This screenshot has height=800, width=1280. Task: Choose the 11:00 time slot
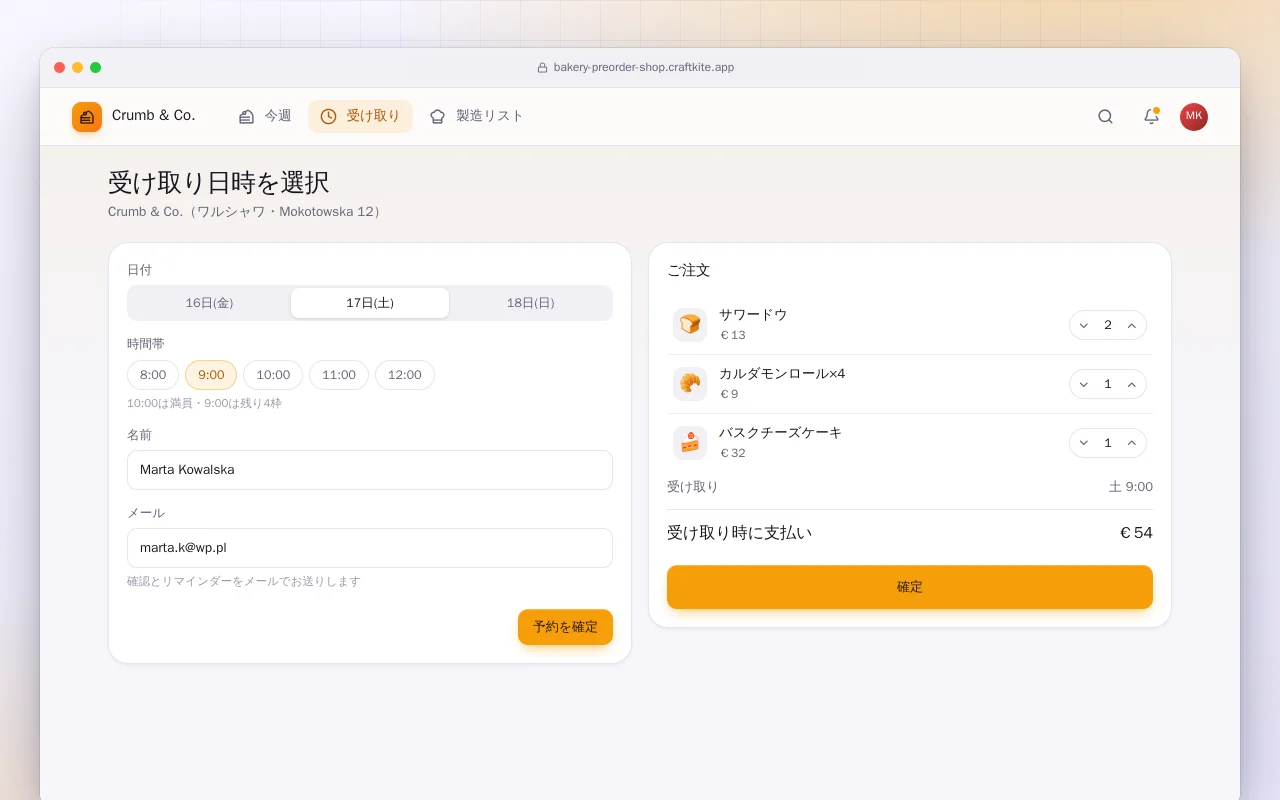[x=339, y=375]
